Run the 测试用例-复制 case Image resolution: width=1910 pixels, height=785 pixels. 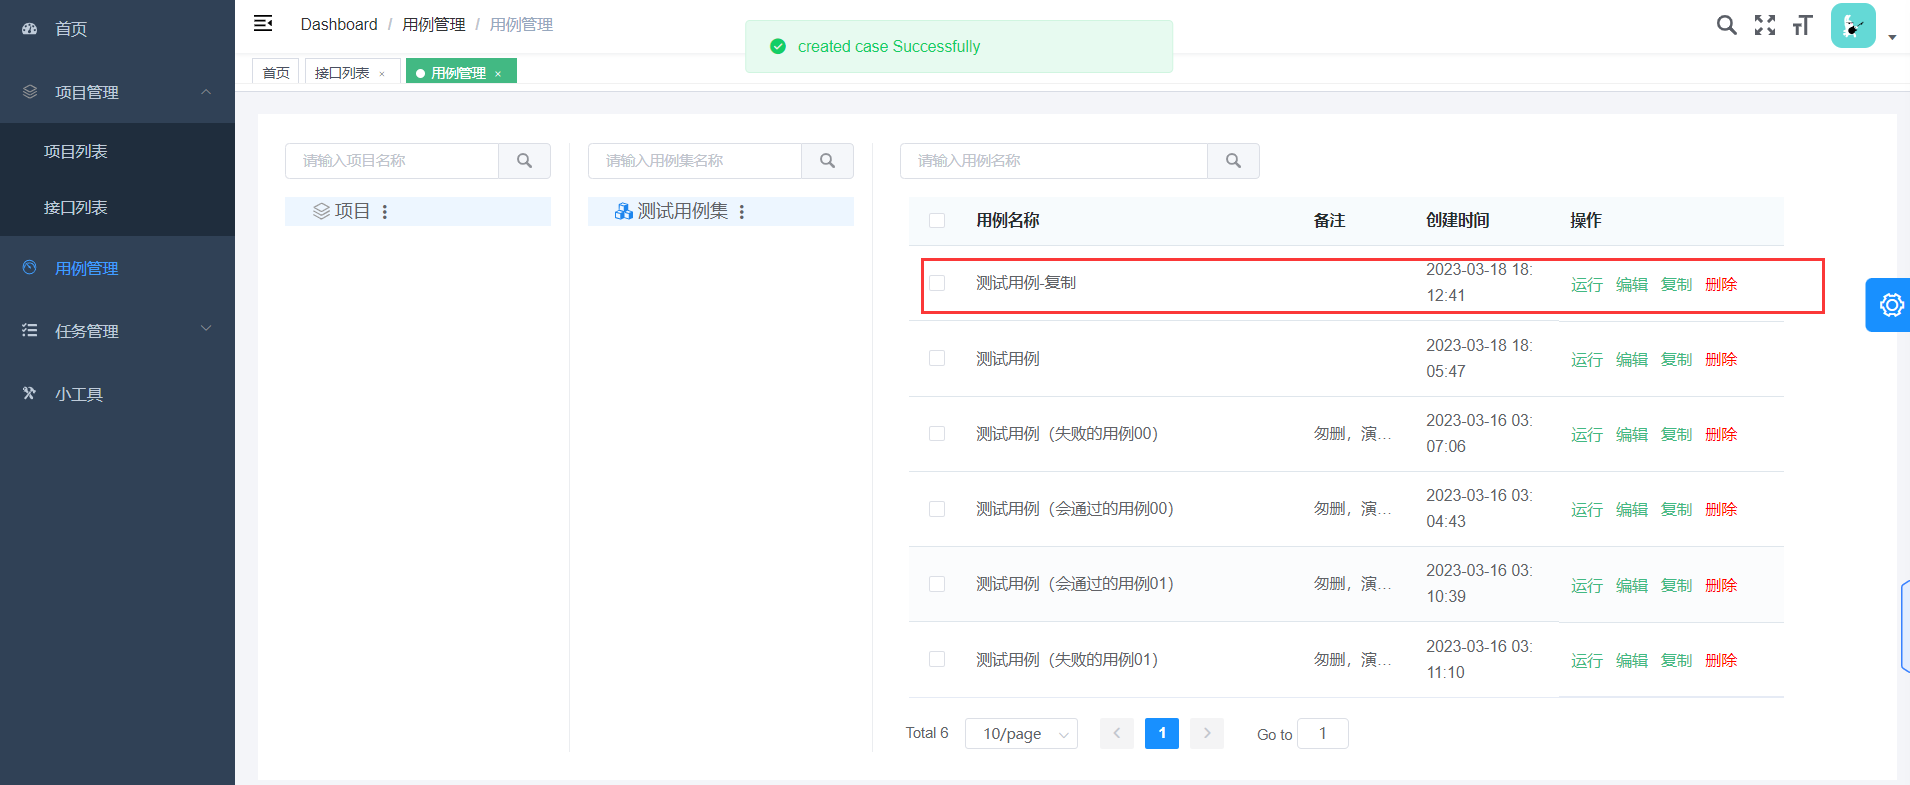pyautogui.click(x=1586, y=285)
